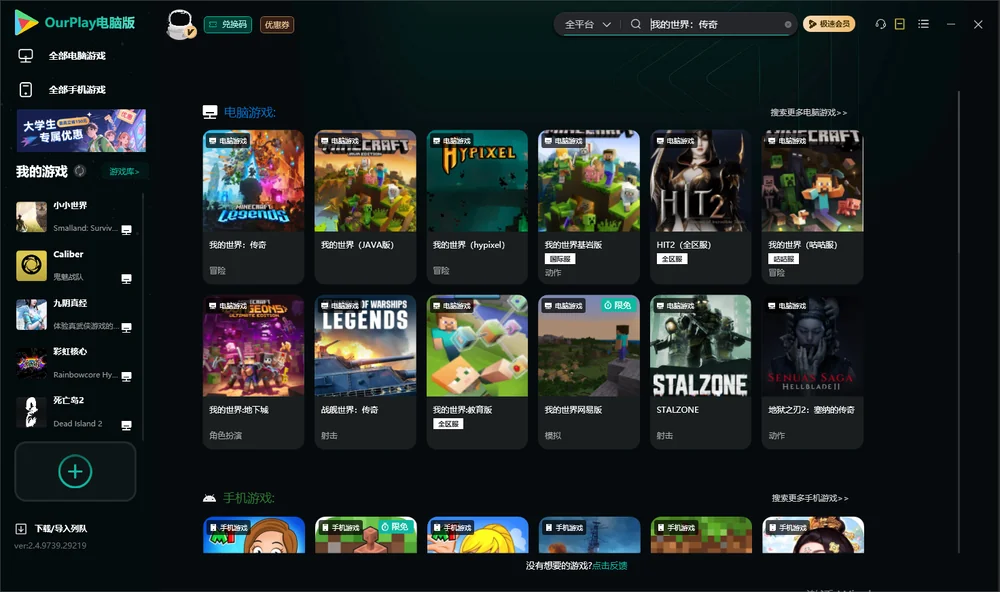Click the 咕咕服 tag under 我的世界 (咕咕服)

click(783, 259)
